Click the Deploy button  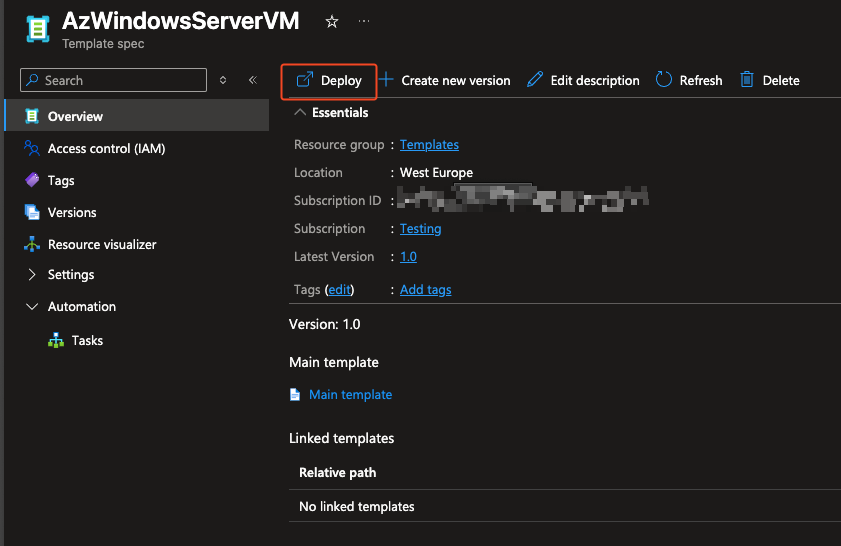point(329,81)
